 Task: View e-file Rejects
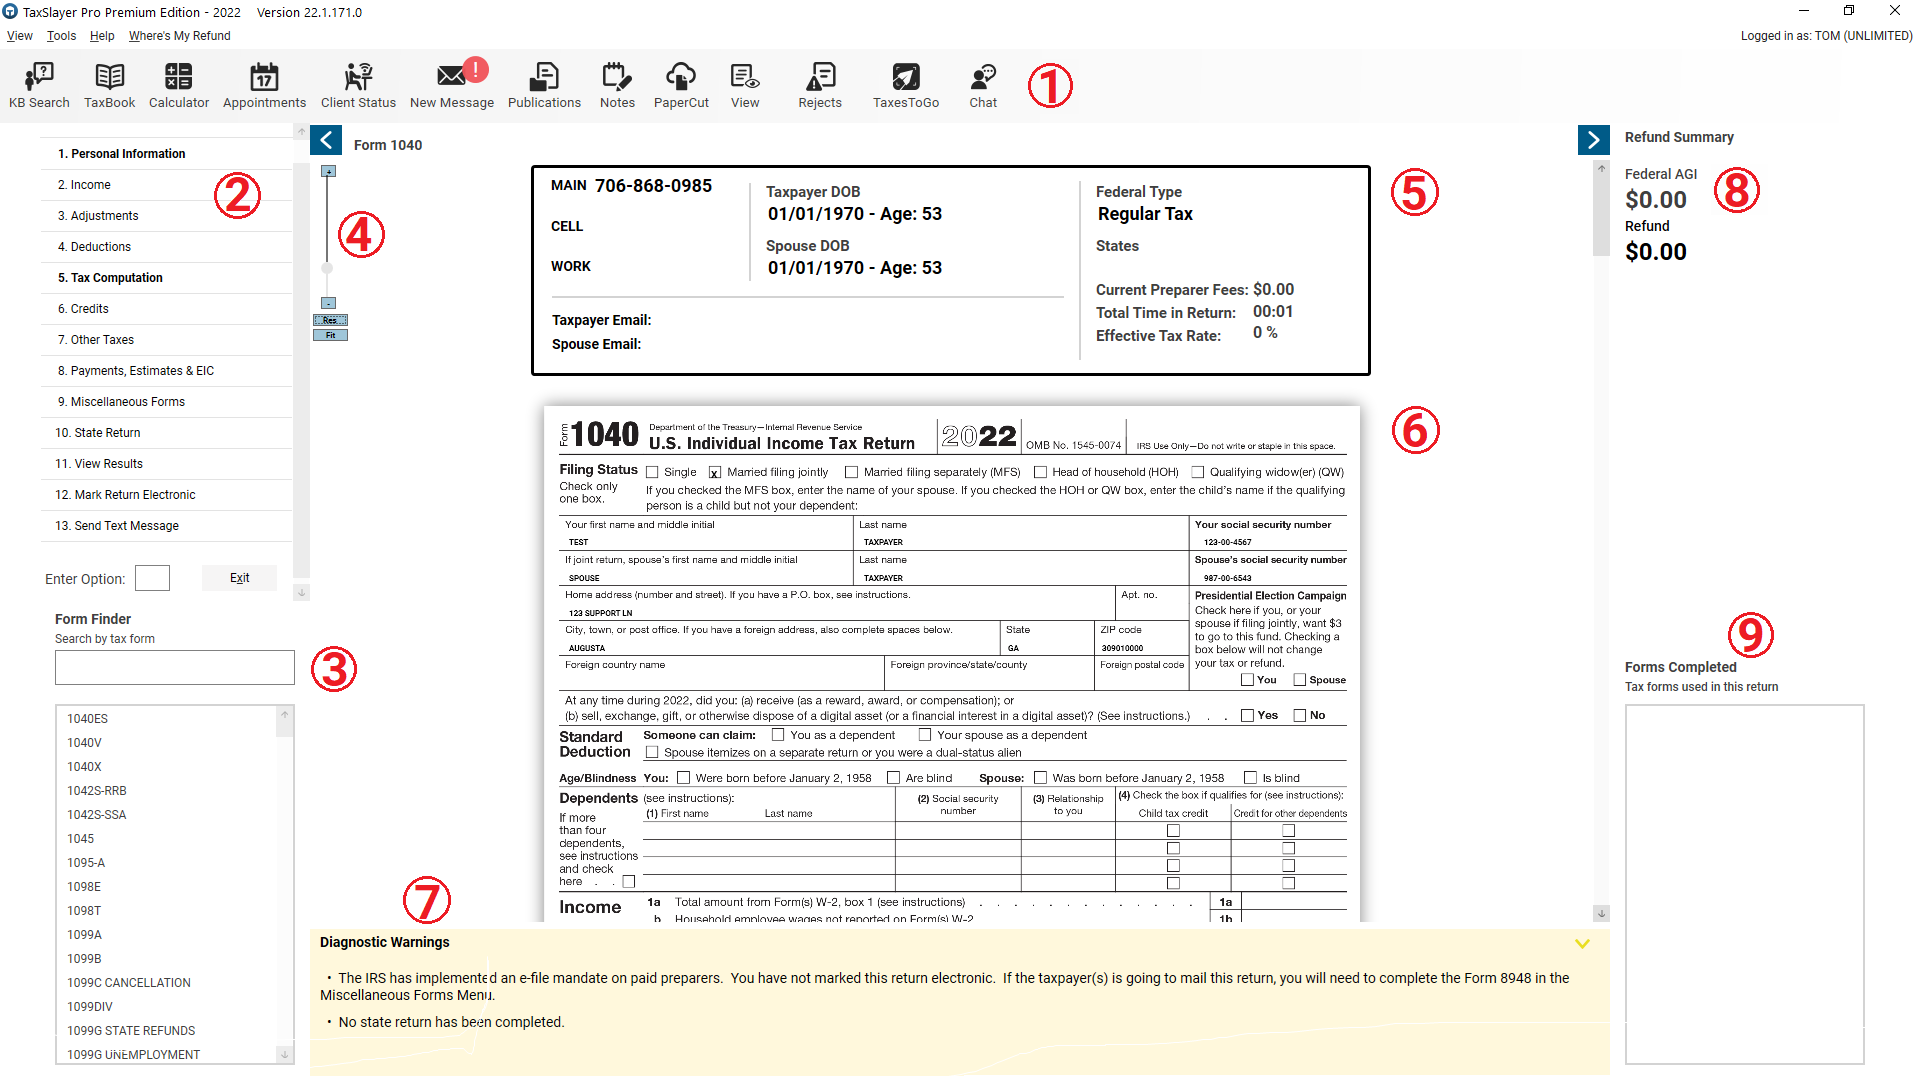[x=820, y=86]
